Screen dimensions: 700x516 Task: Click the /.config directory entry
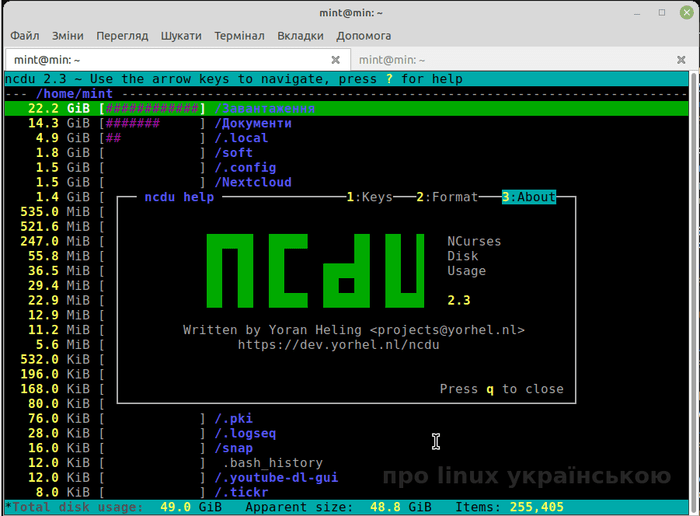click(x=245, y=167)
